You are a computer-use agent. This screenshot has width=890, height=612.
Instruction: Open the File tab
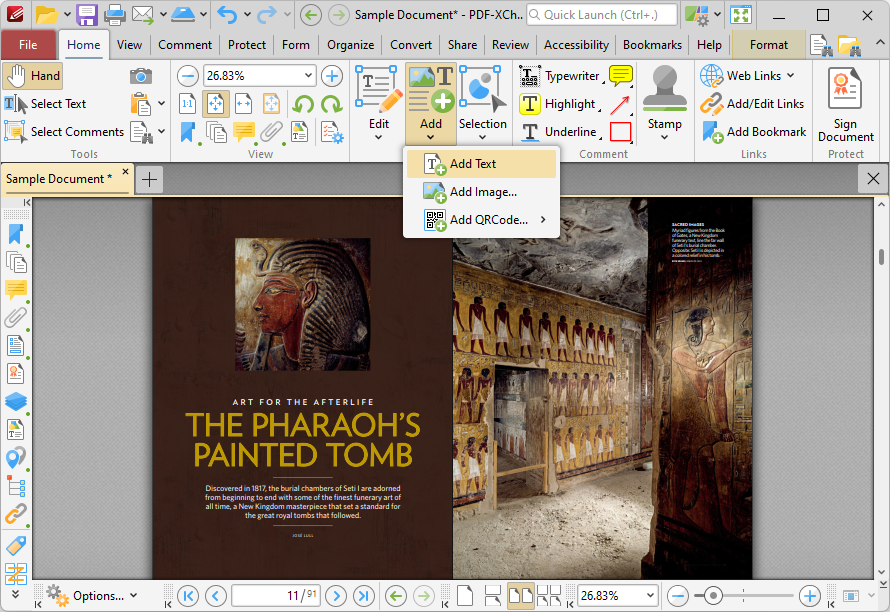(x=28, y=45)
